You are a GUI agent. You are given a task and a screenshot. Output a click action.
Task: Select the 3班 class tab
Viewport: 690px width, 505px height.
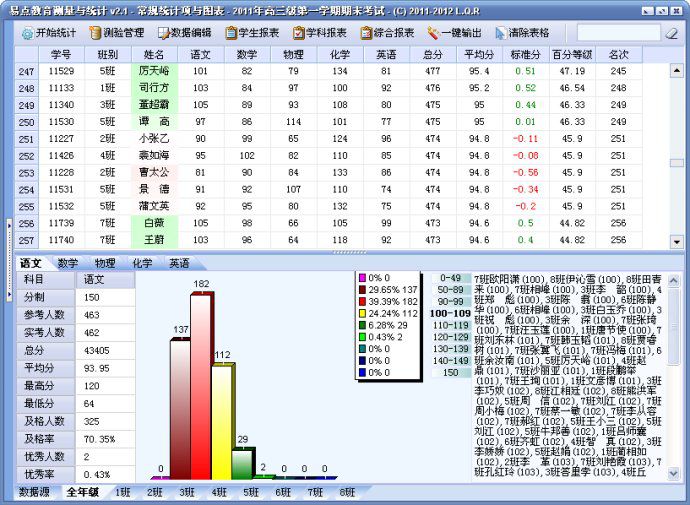(187, 492)
